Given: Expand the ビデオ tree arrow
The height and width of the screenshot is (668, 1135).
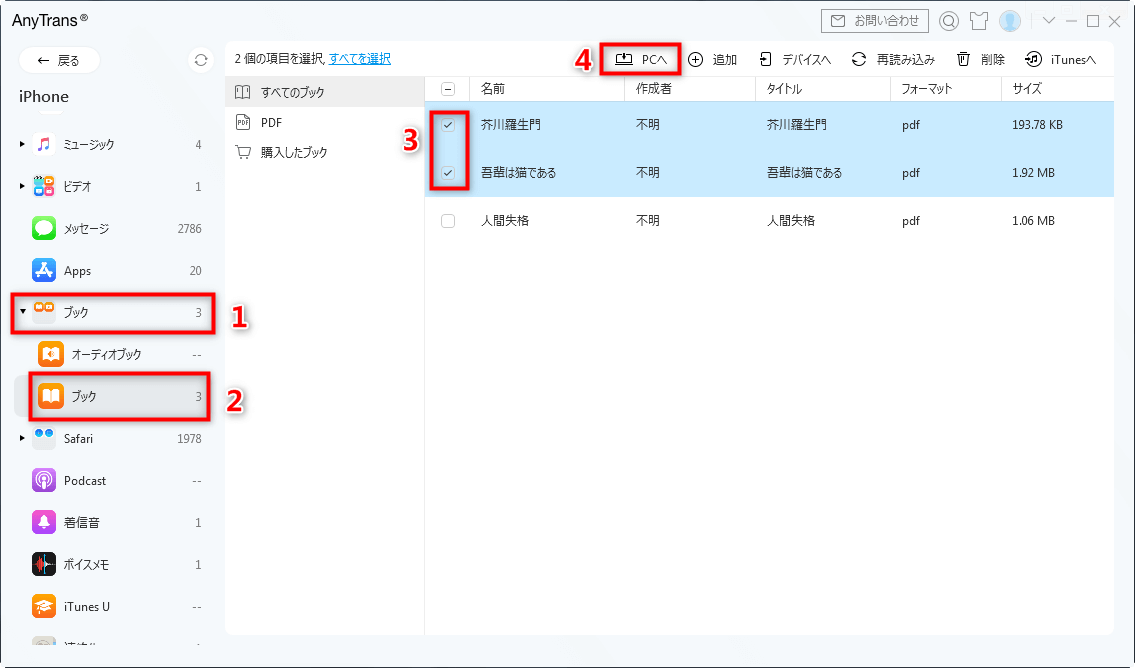Looking at the screenshot, I should 22,186.
